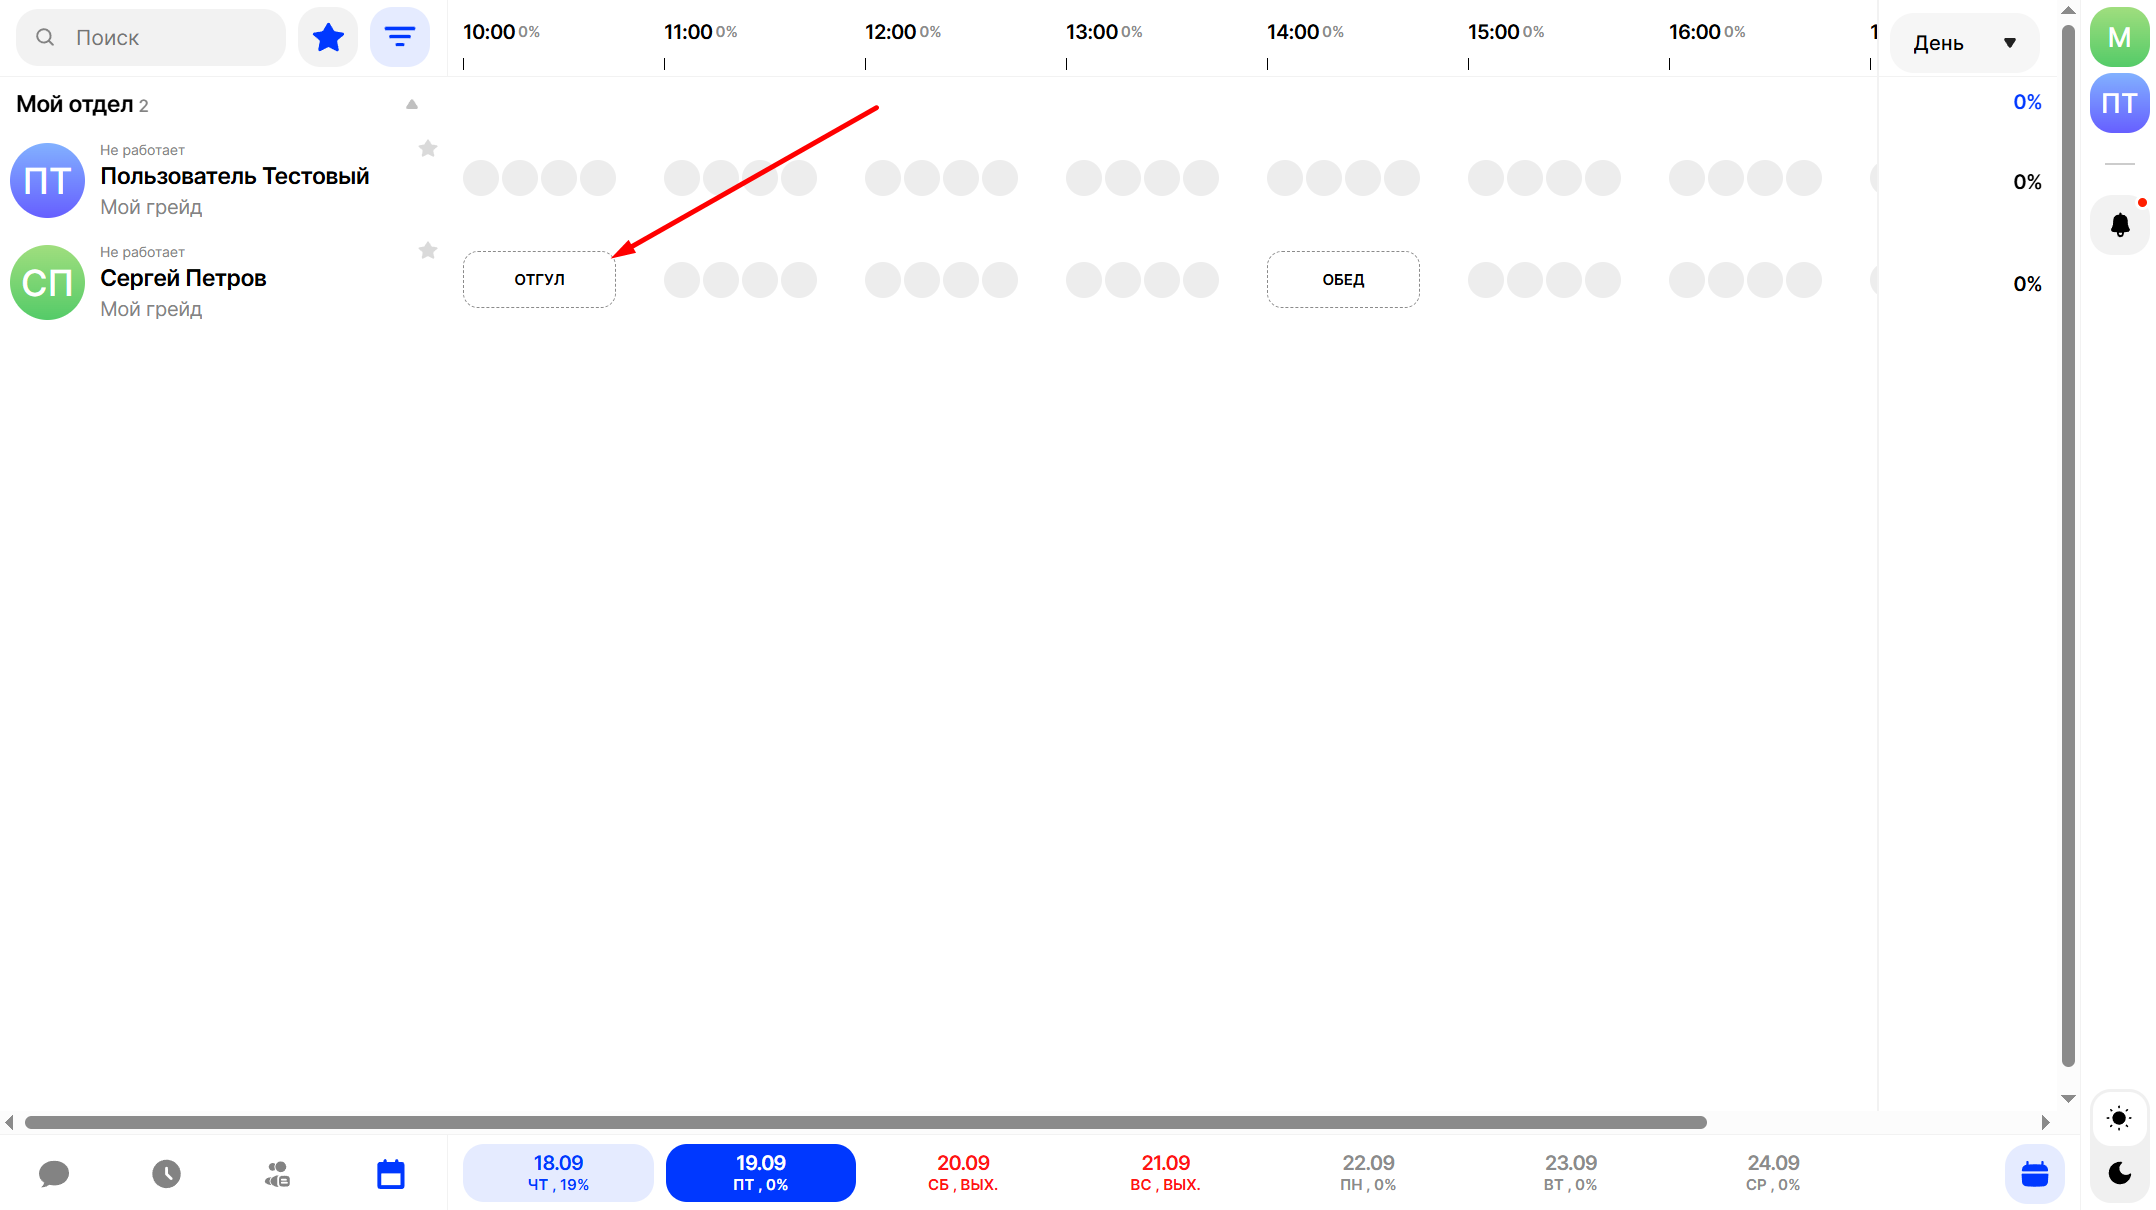Collapse the Мой отдел group
The image size is (2156, 1210).
click(x=412, y=104)
